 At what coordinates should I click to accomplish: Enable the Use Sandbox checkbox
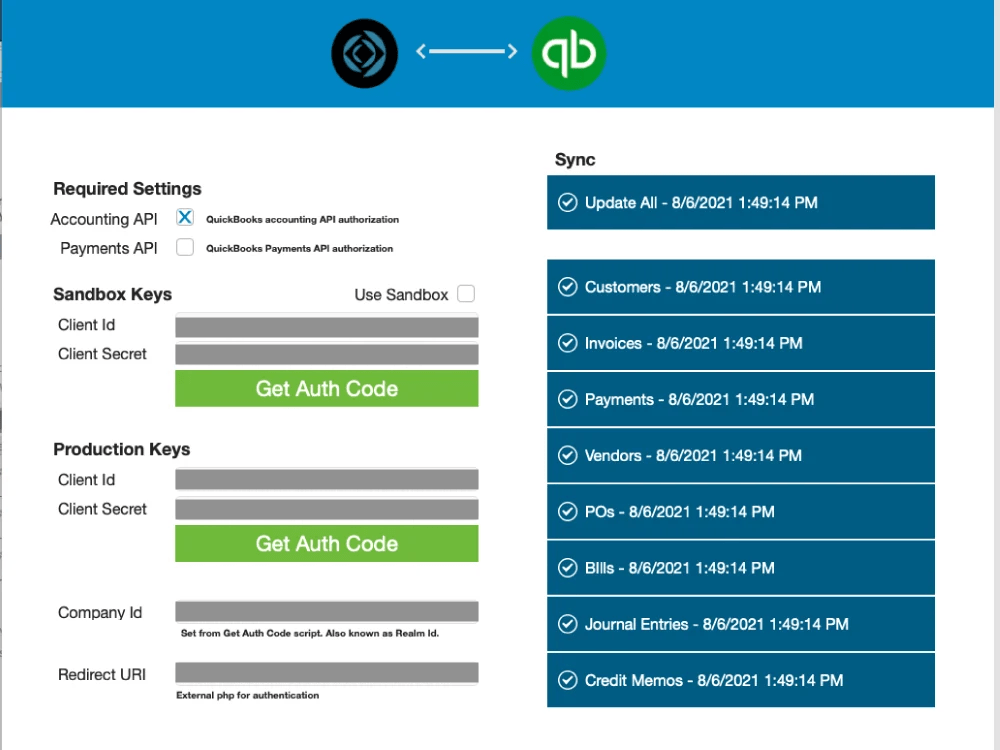click(466, 293)
